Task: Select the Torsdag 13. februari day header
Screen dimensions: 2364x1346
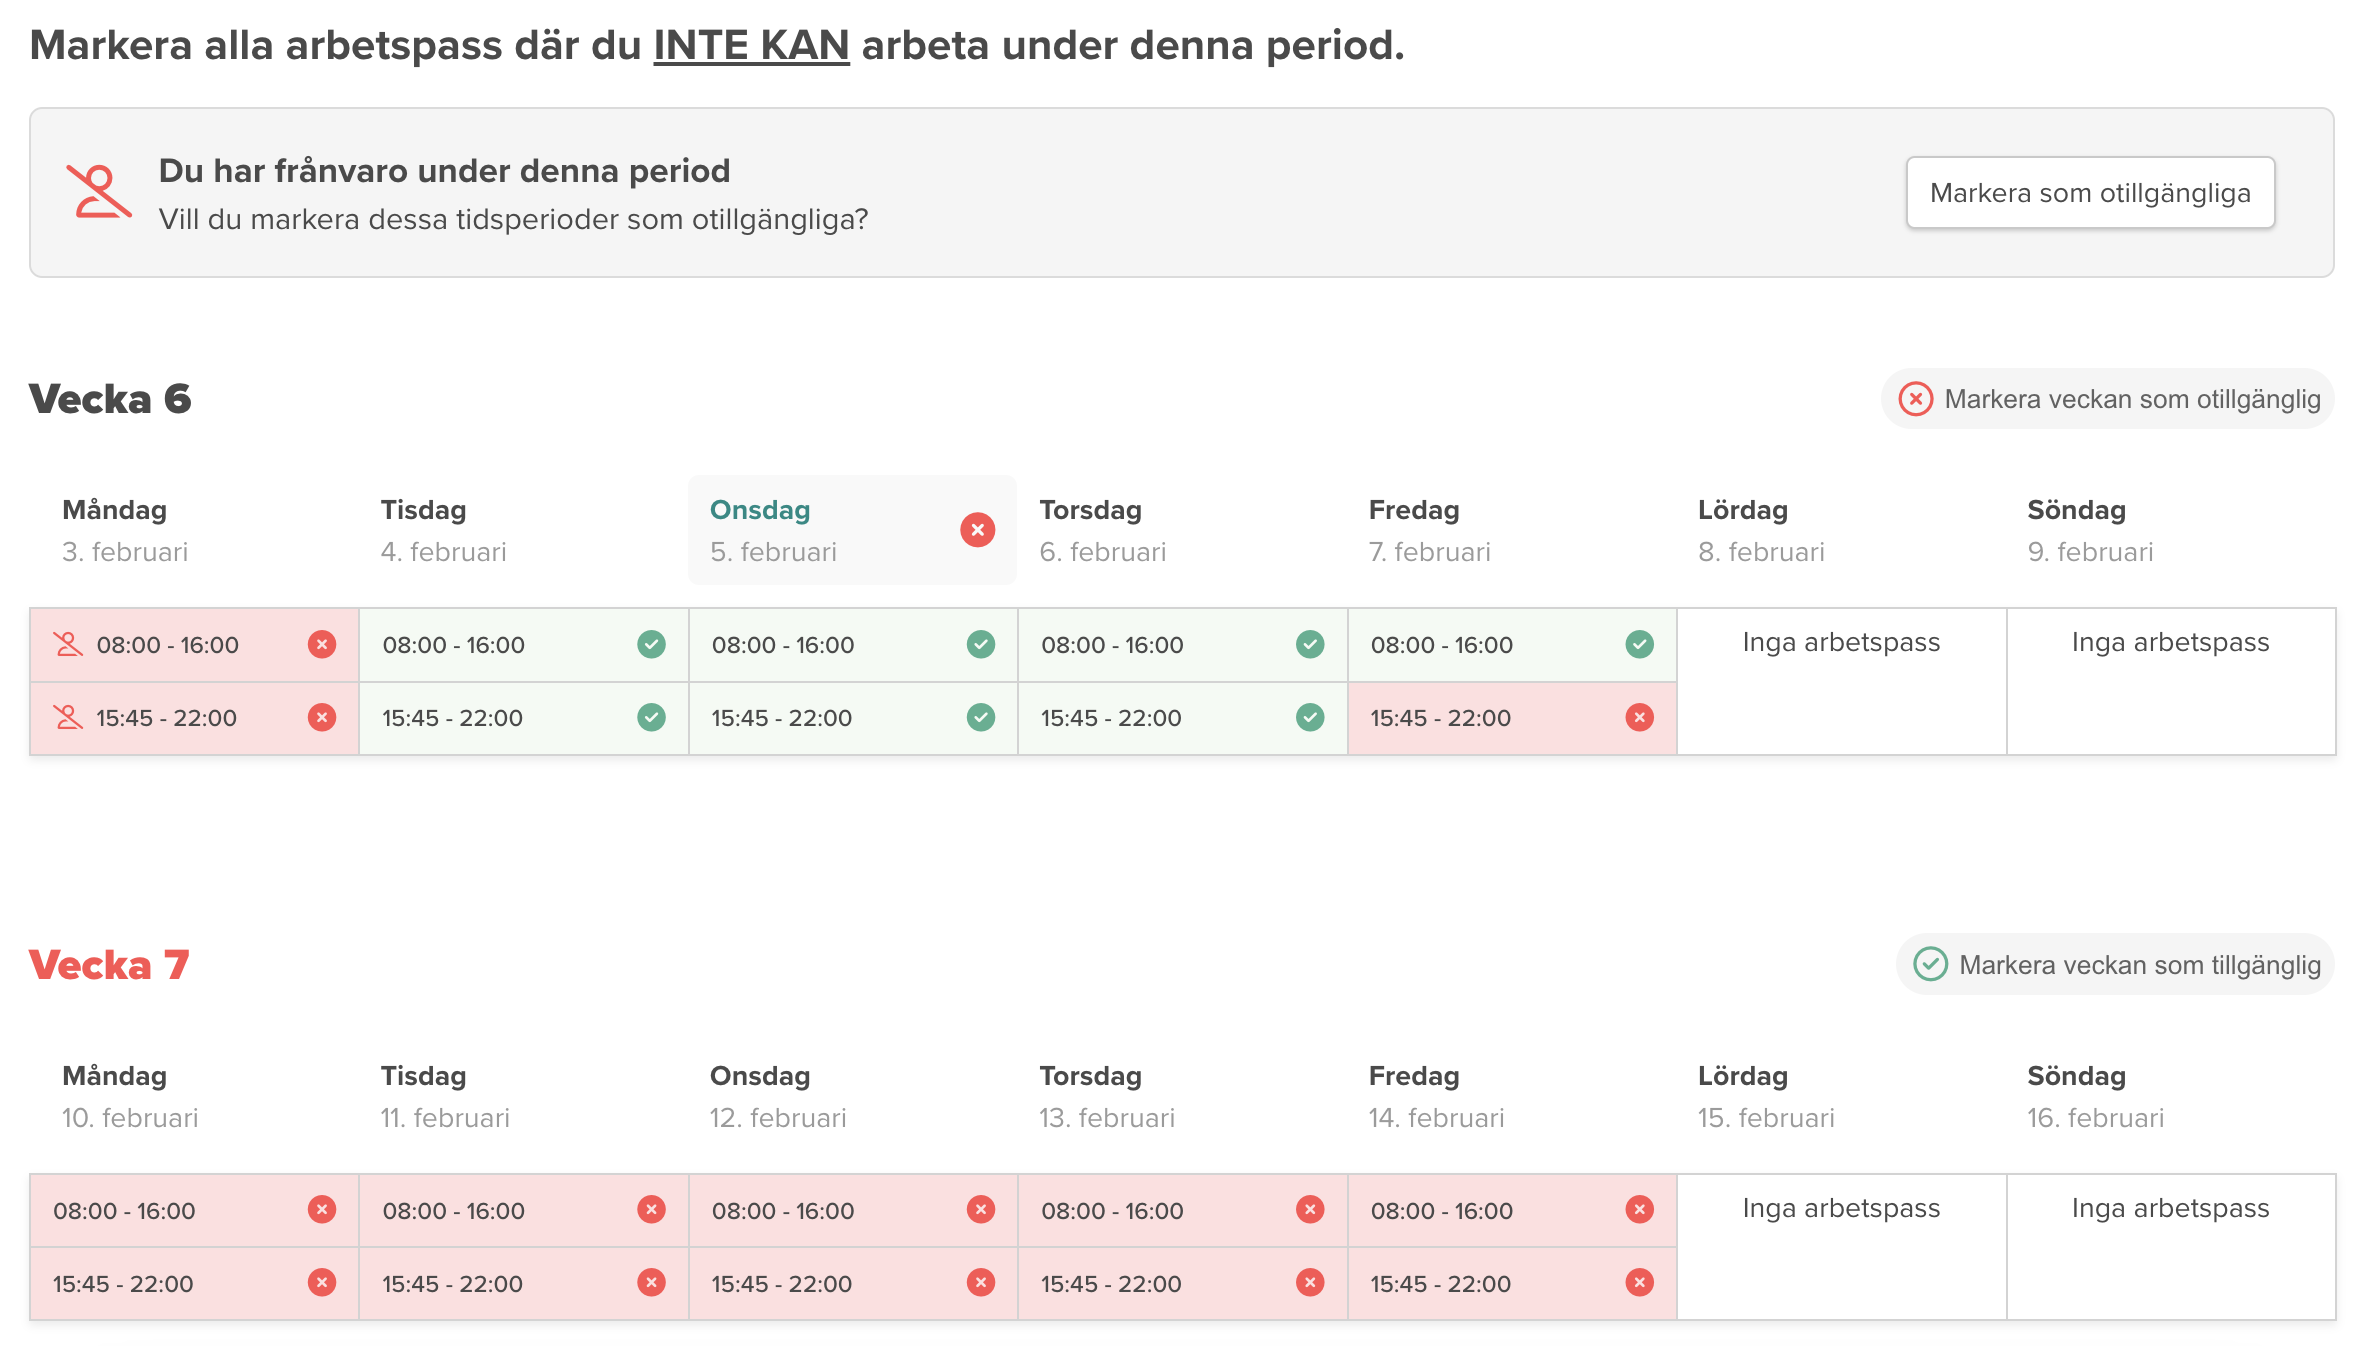Action: pos(1107,1096)
